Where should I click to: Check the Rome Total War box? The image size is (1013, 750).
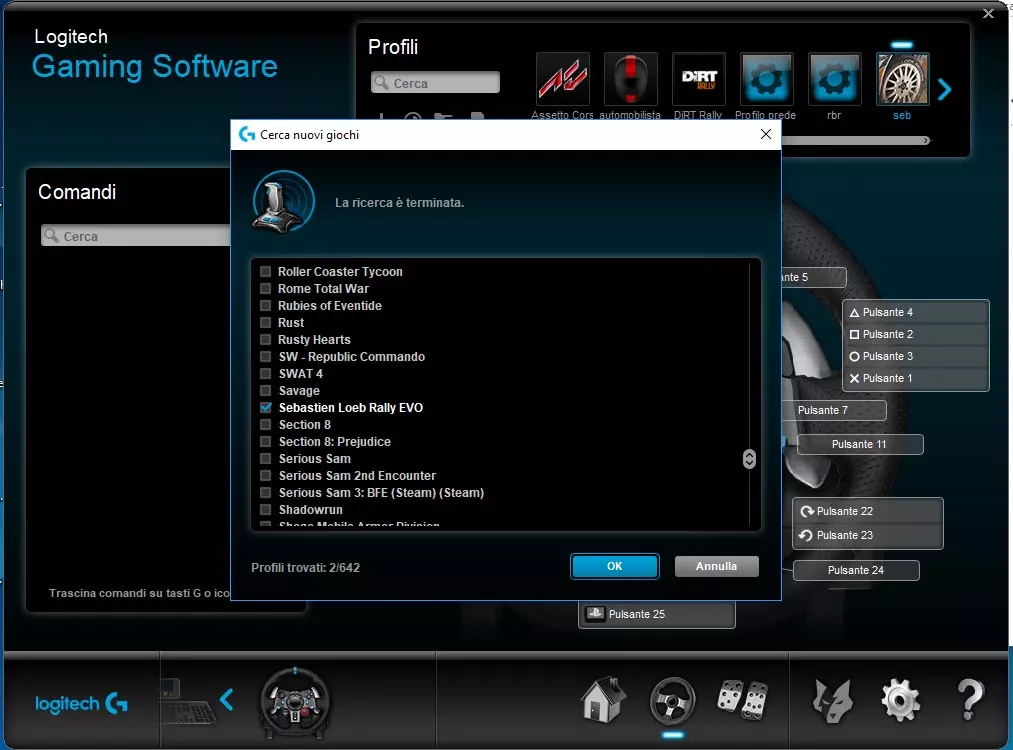(x=266, y=288)
